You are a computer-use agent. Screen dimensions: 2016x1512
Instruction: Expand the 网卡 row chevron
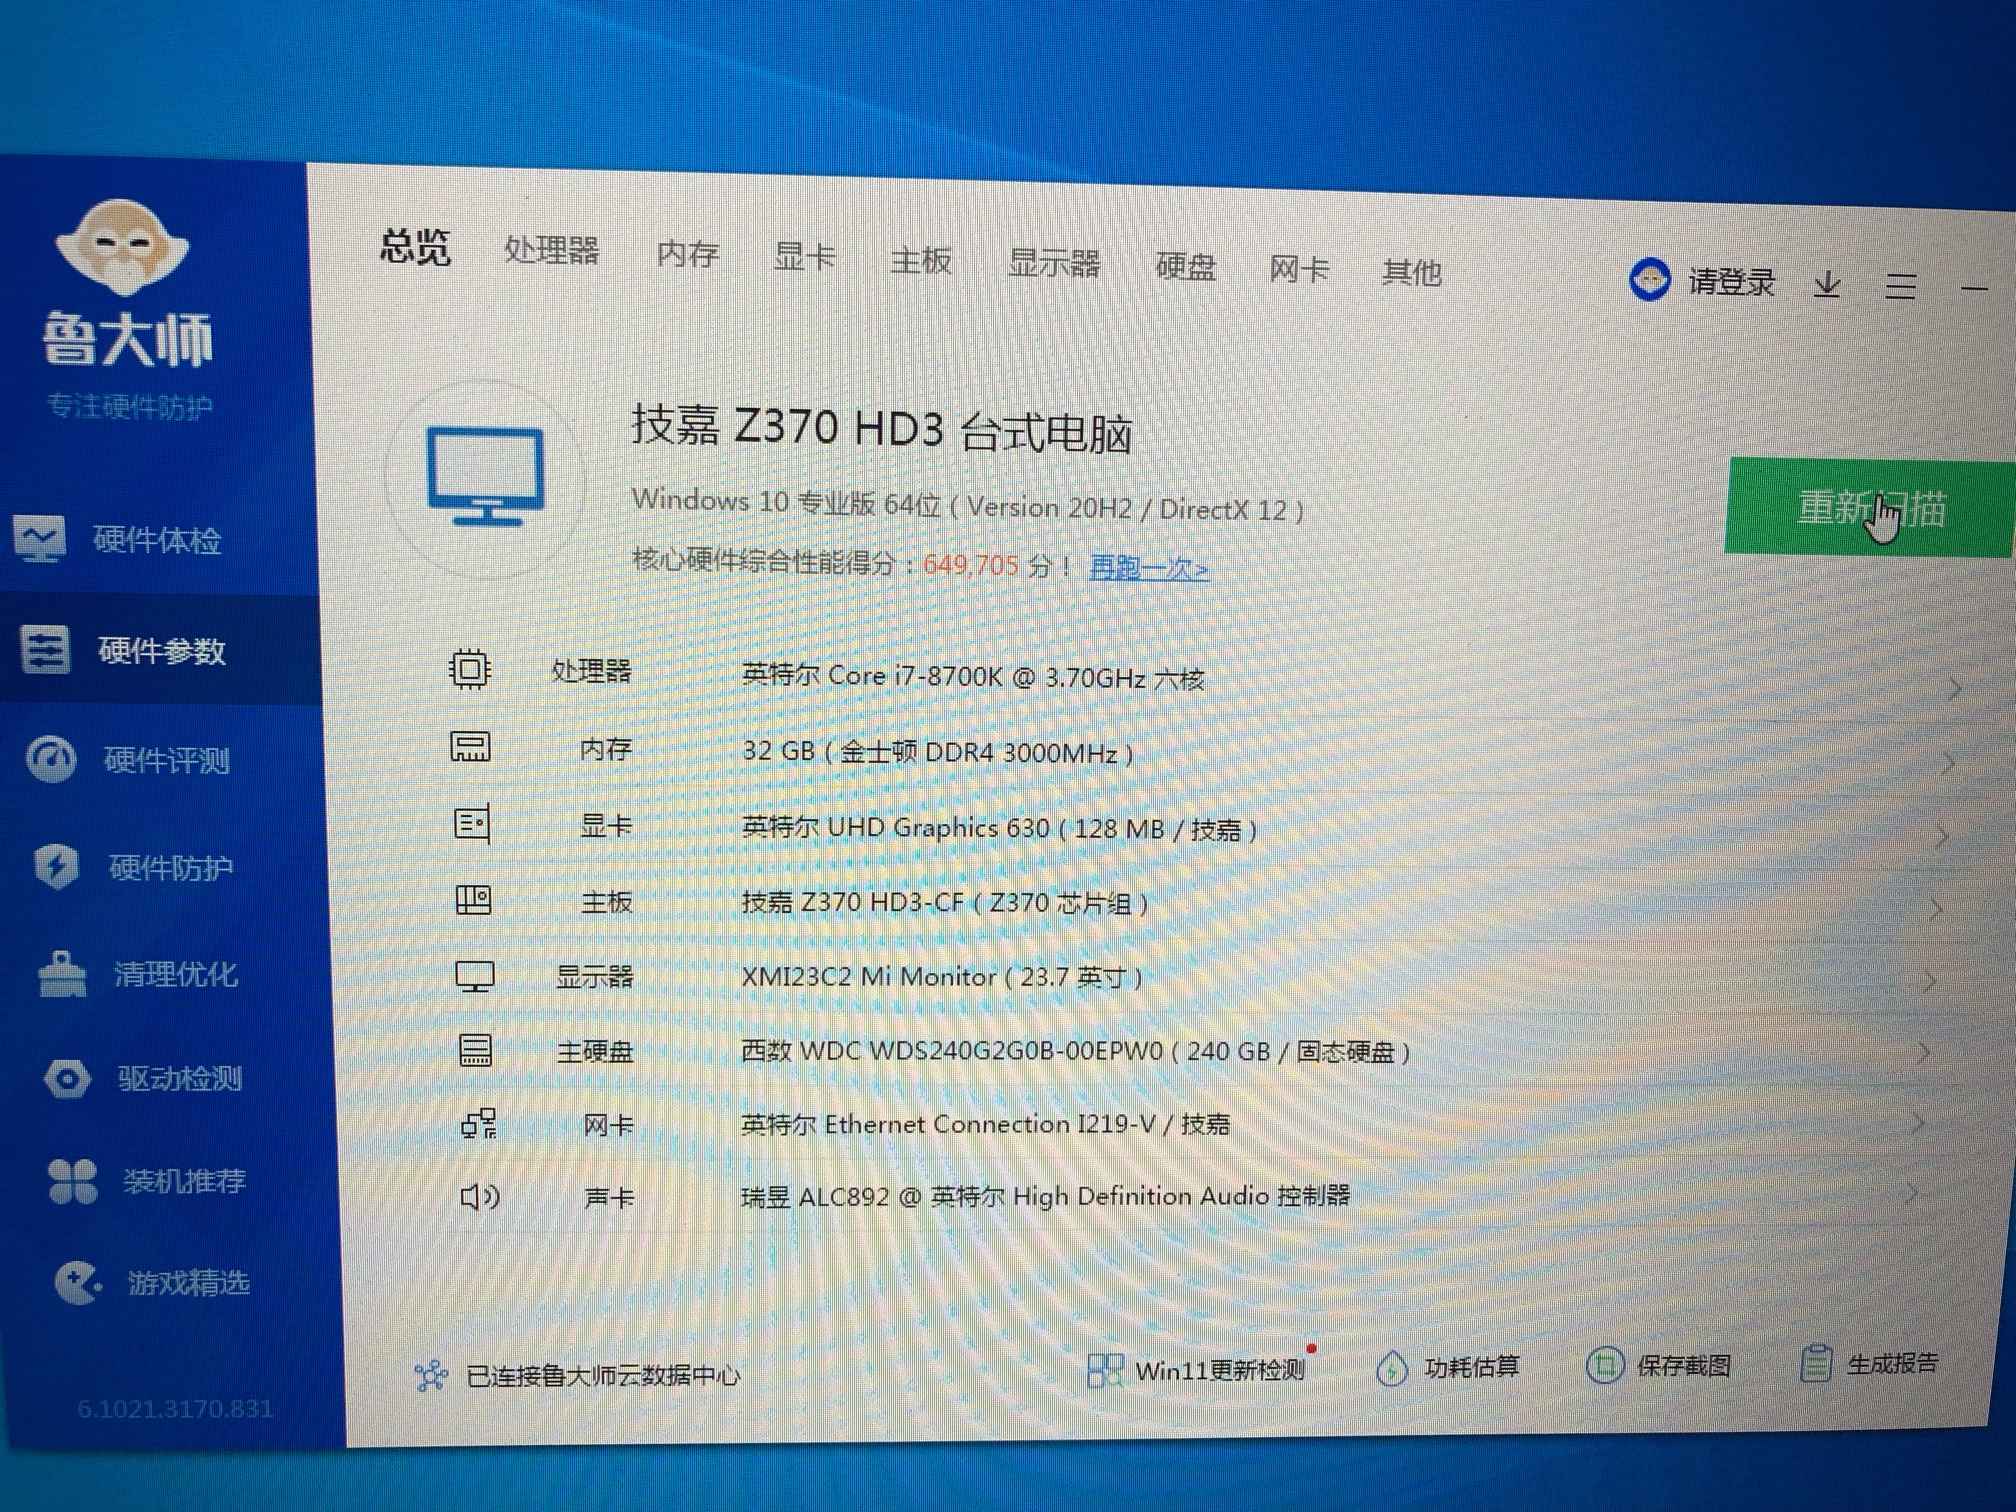coord(1917,1123)
